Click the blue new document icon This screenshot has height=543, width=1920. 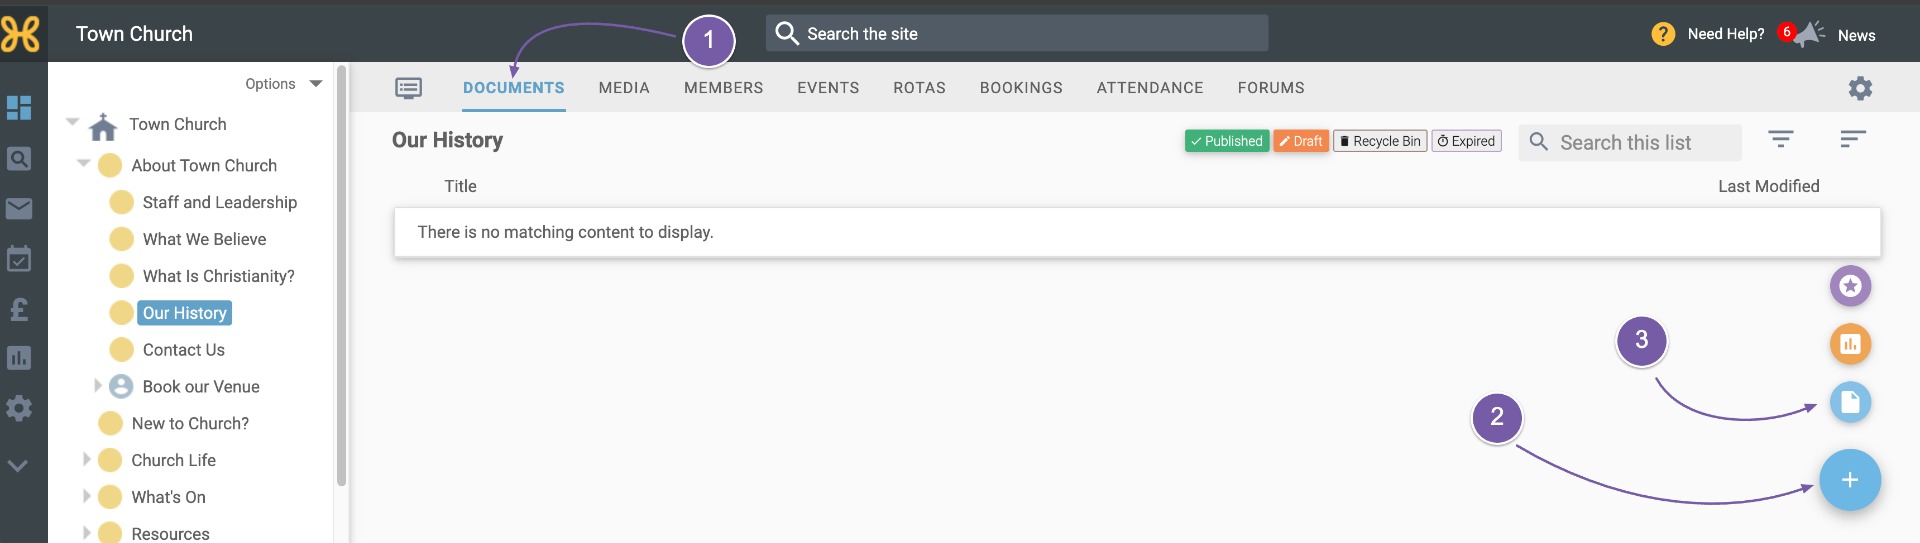coord(1850,402)
